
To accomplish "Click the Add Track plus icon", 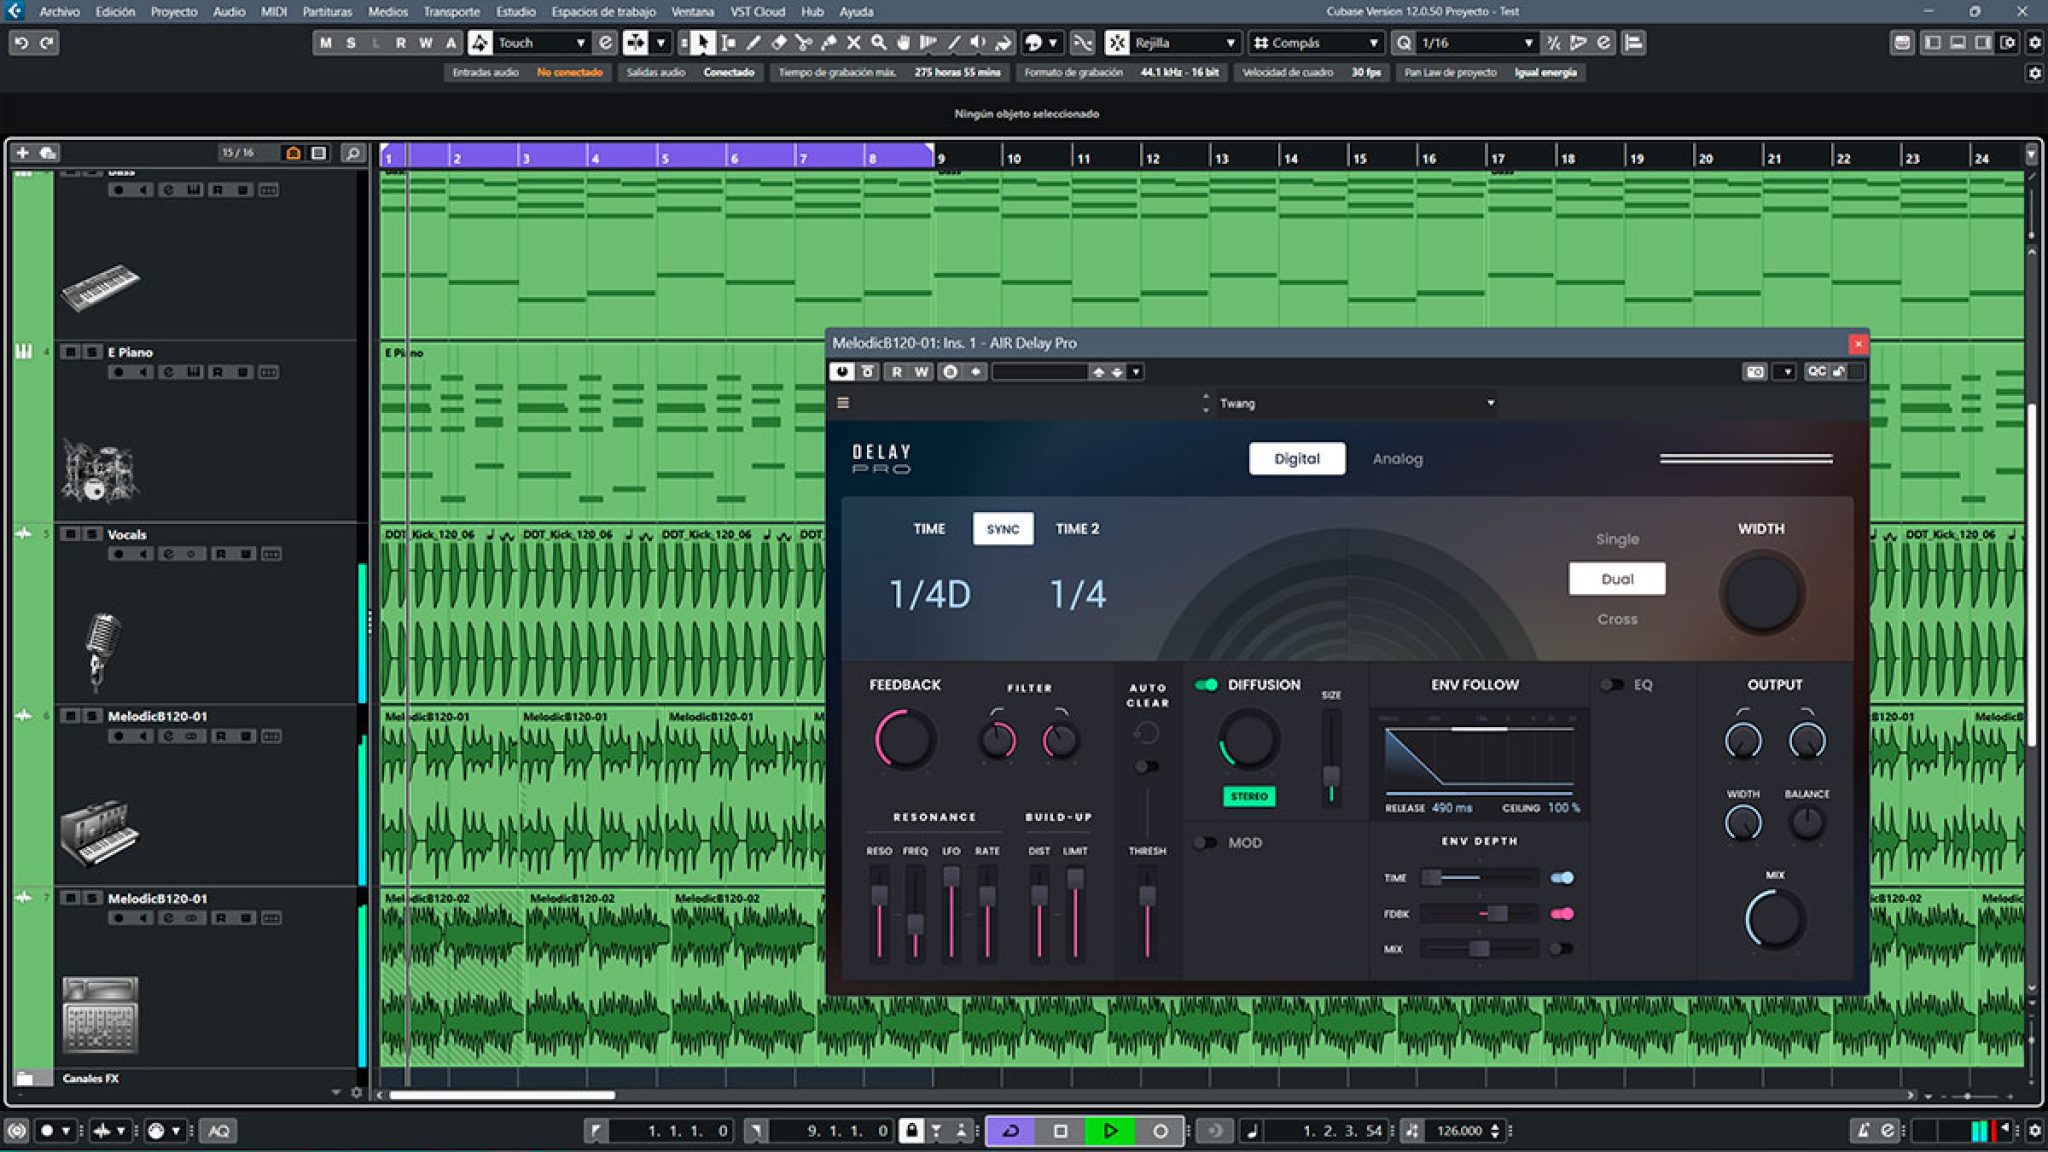I will pos(22,153).
